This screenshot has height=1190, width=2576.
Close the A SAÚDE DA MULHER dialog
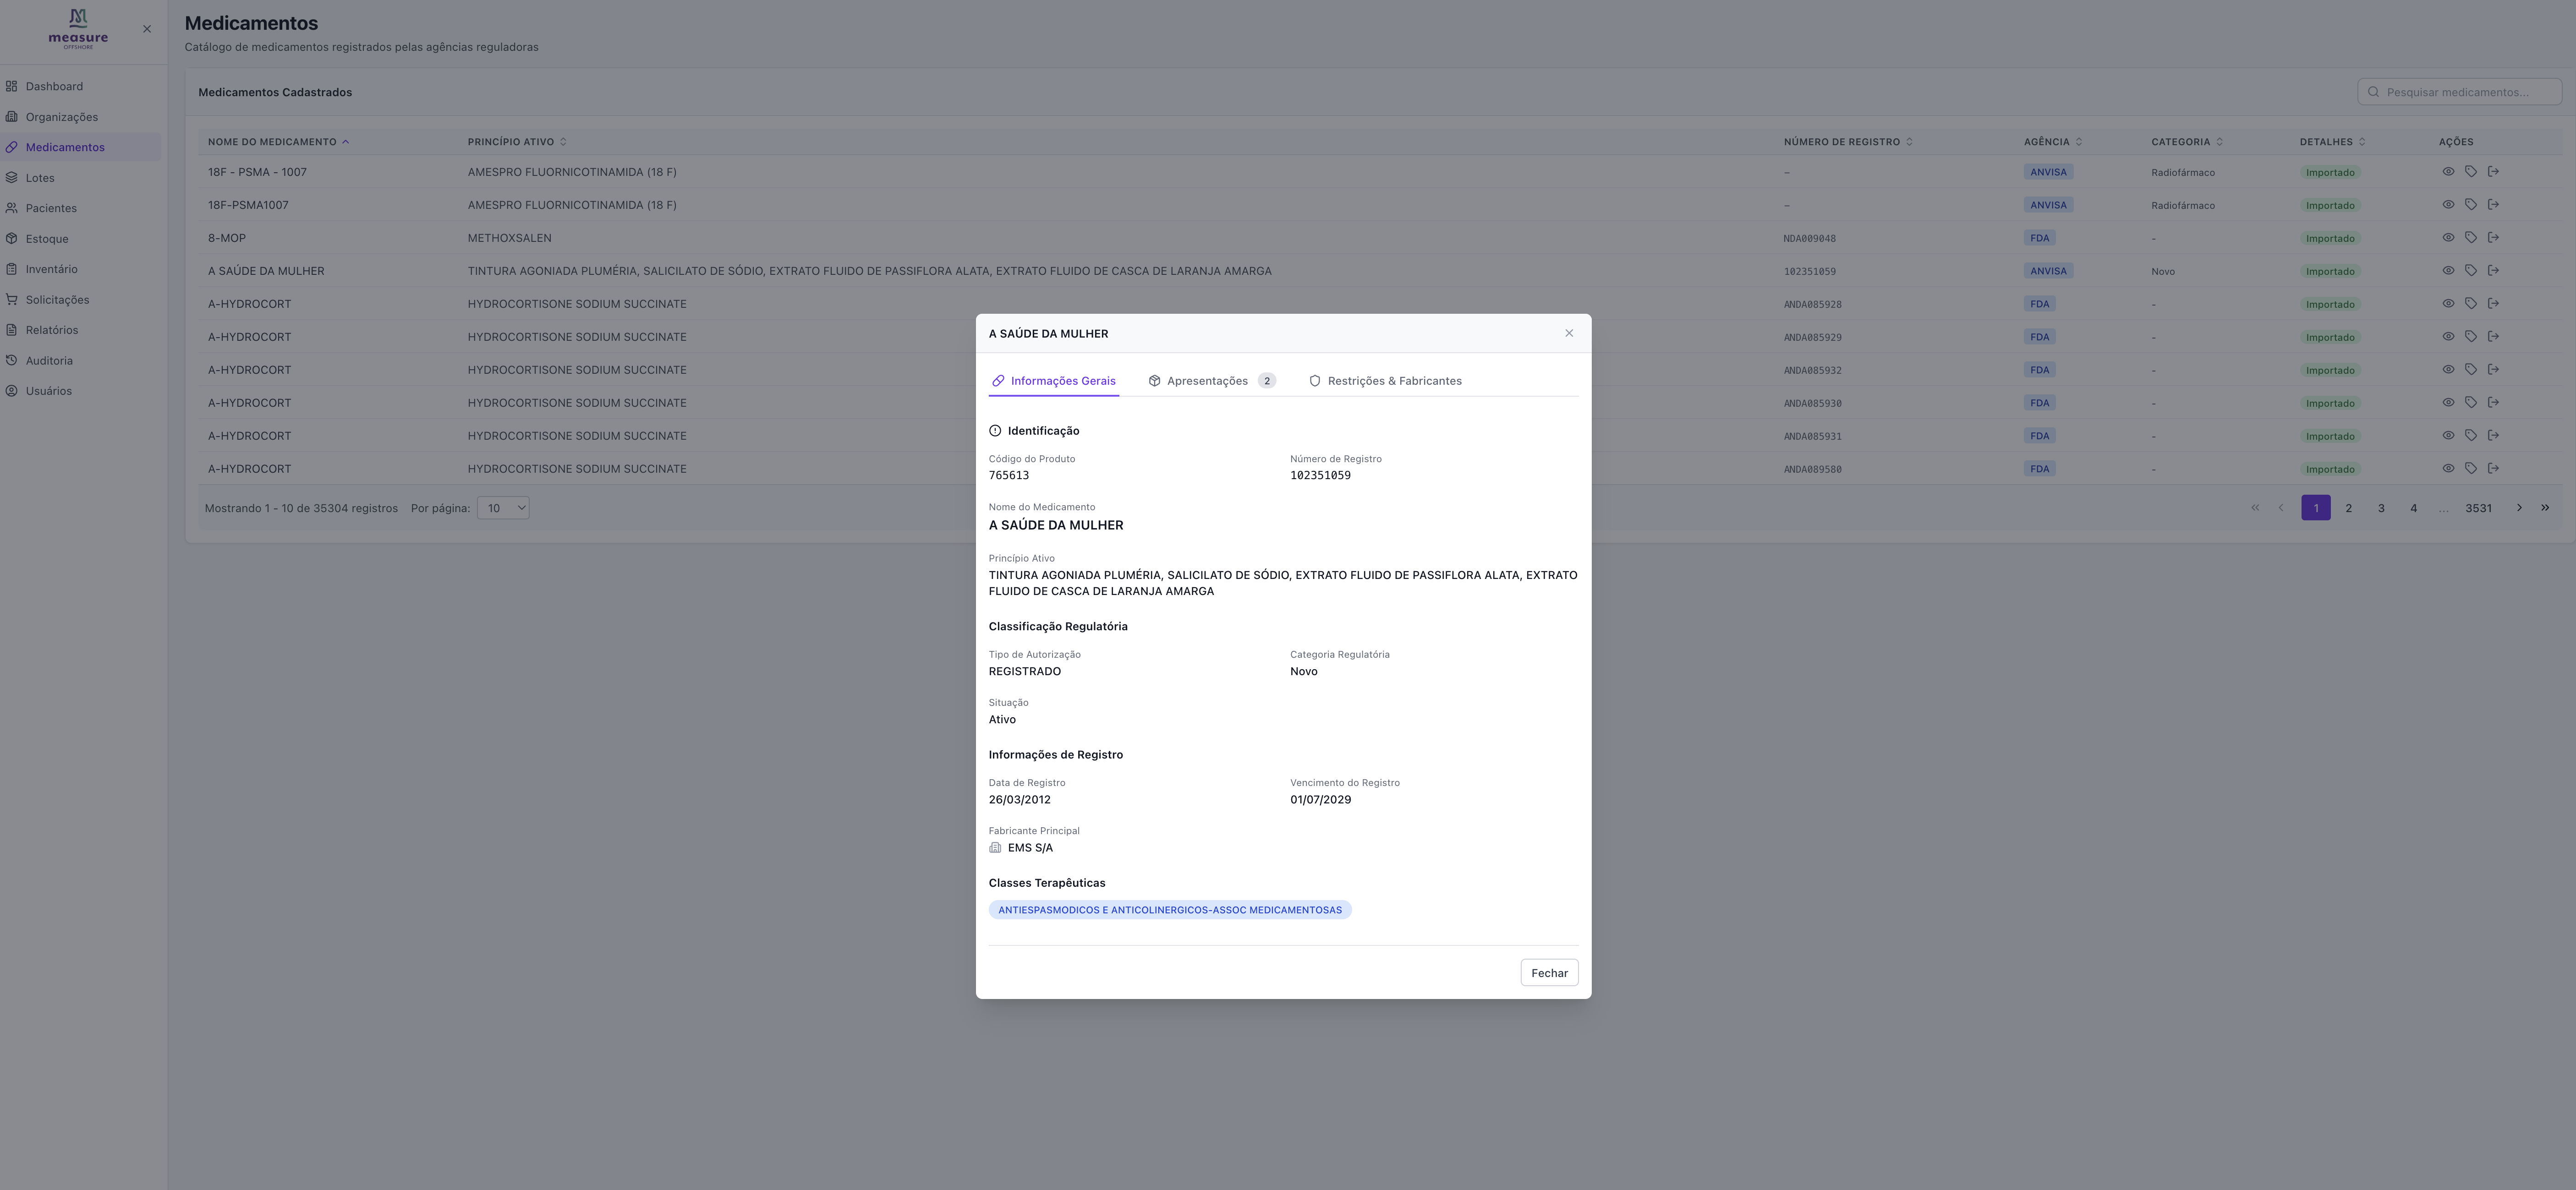coord(1568,334)
